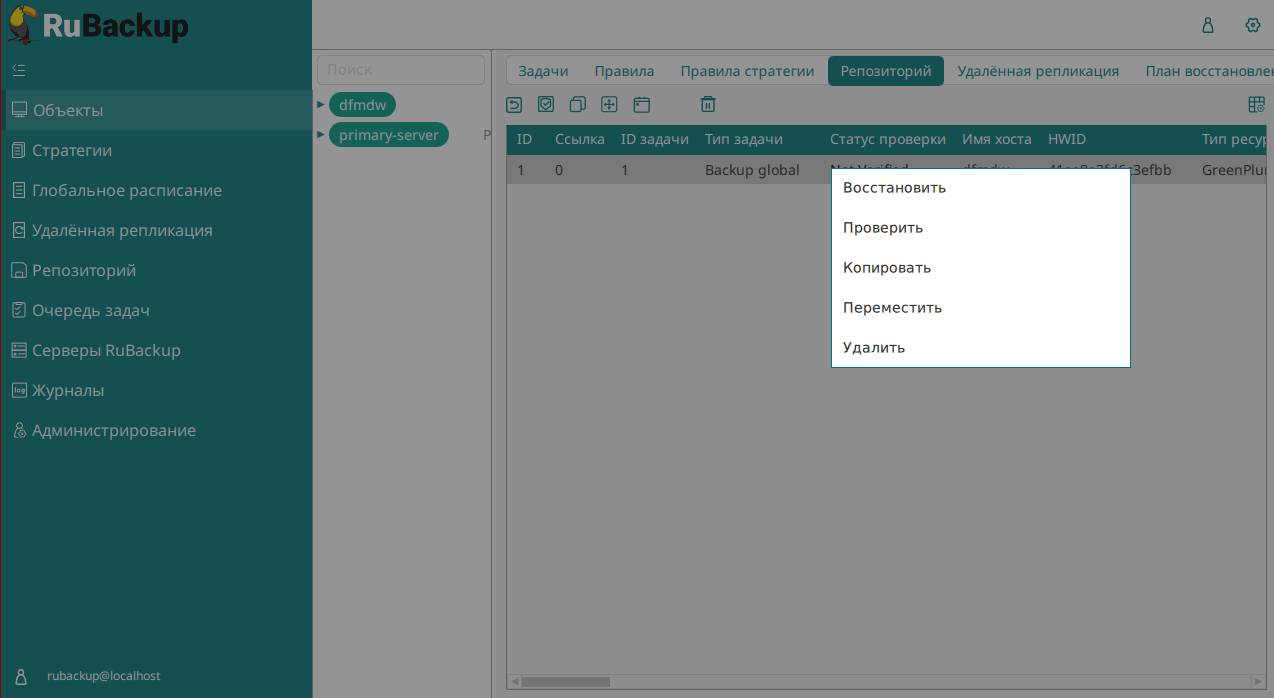This screenshot has width=1274, height=698.
Task: Choose Восстановить from the context menu
Action: [x=894, y=188]
